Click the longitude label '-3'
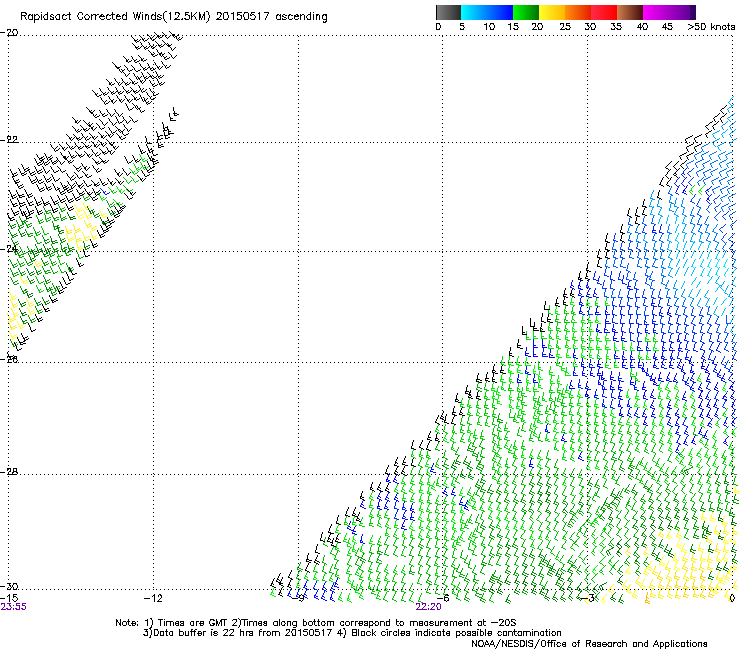 click(x=588, y=598)
